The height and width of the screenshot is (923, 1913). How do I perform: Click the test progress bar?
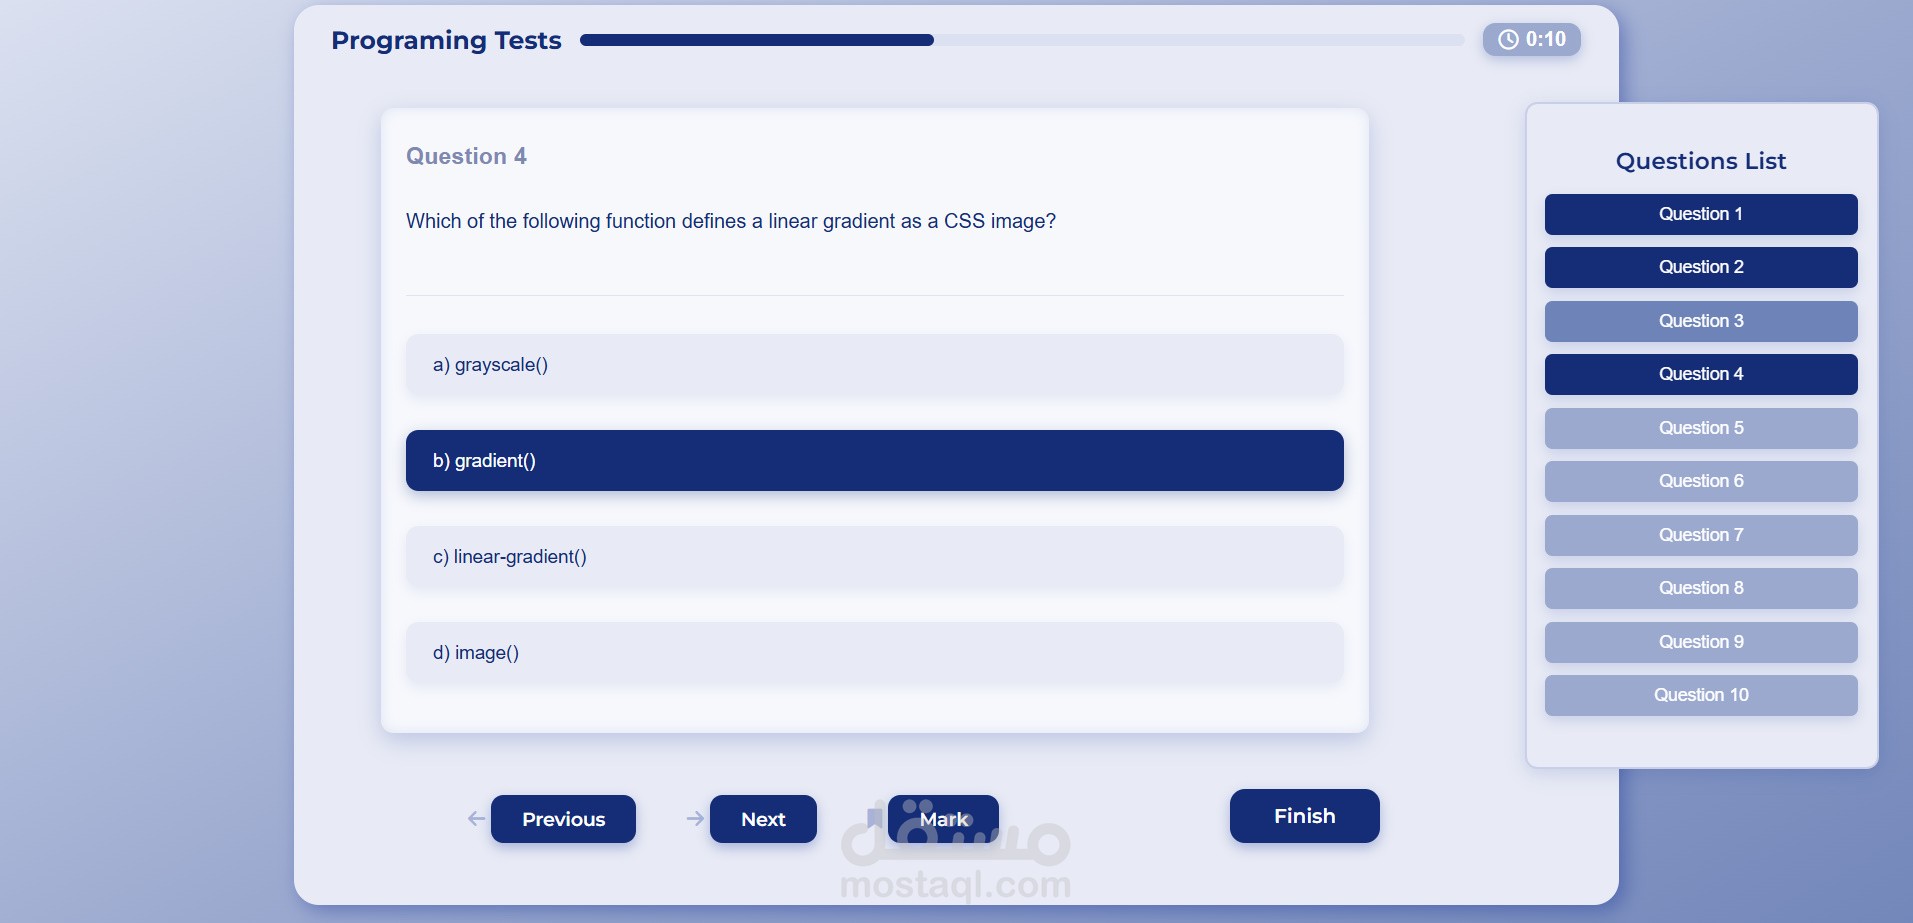(x=1020, y=40)
